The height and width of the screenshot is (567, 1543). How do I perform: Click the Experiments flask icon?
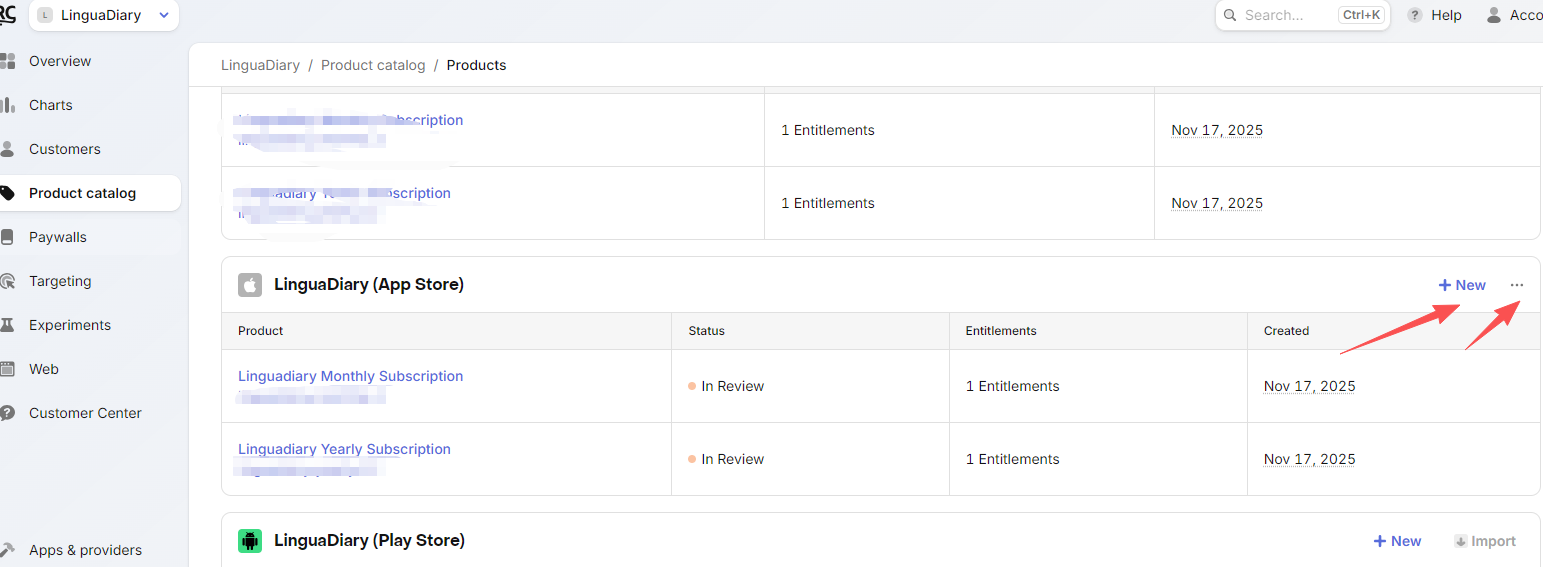coord(8,325)
